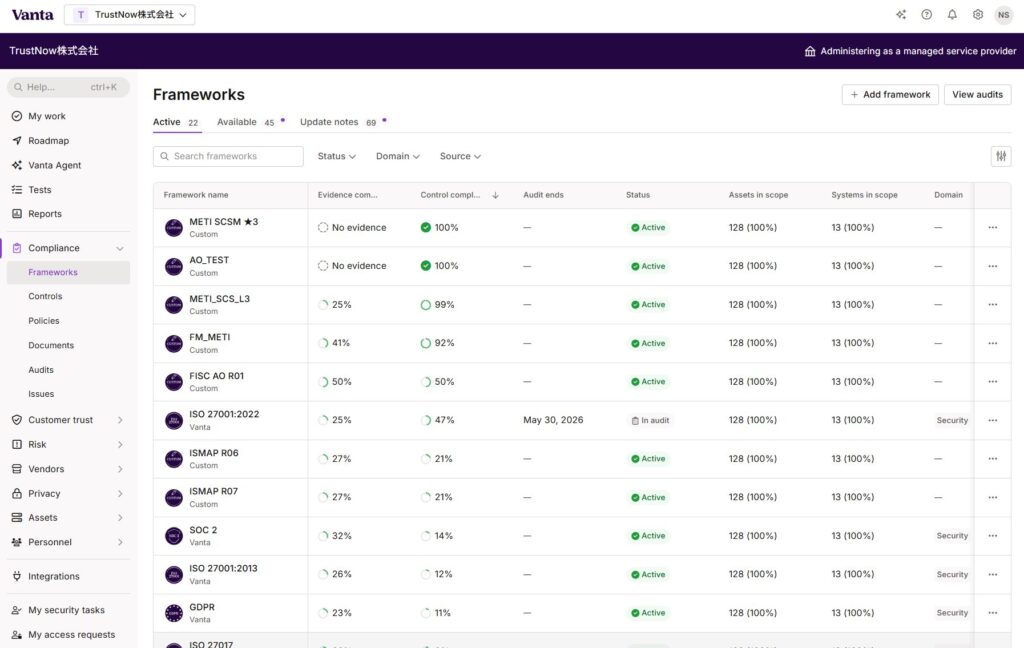Image resolution: width=1024 pixels, height=648 pixels.
Task: Click the Add framework button
Action: 890,95
